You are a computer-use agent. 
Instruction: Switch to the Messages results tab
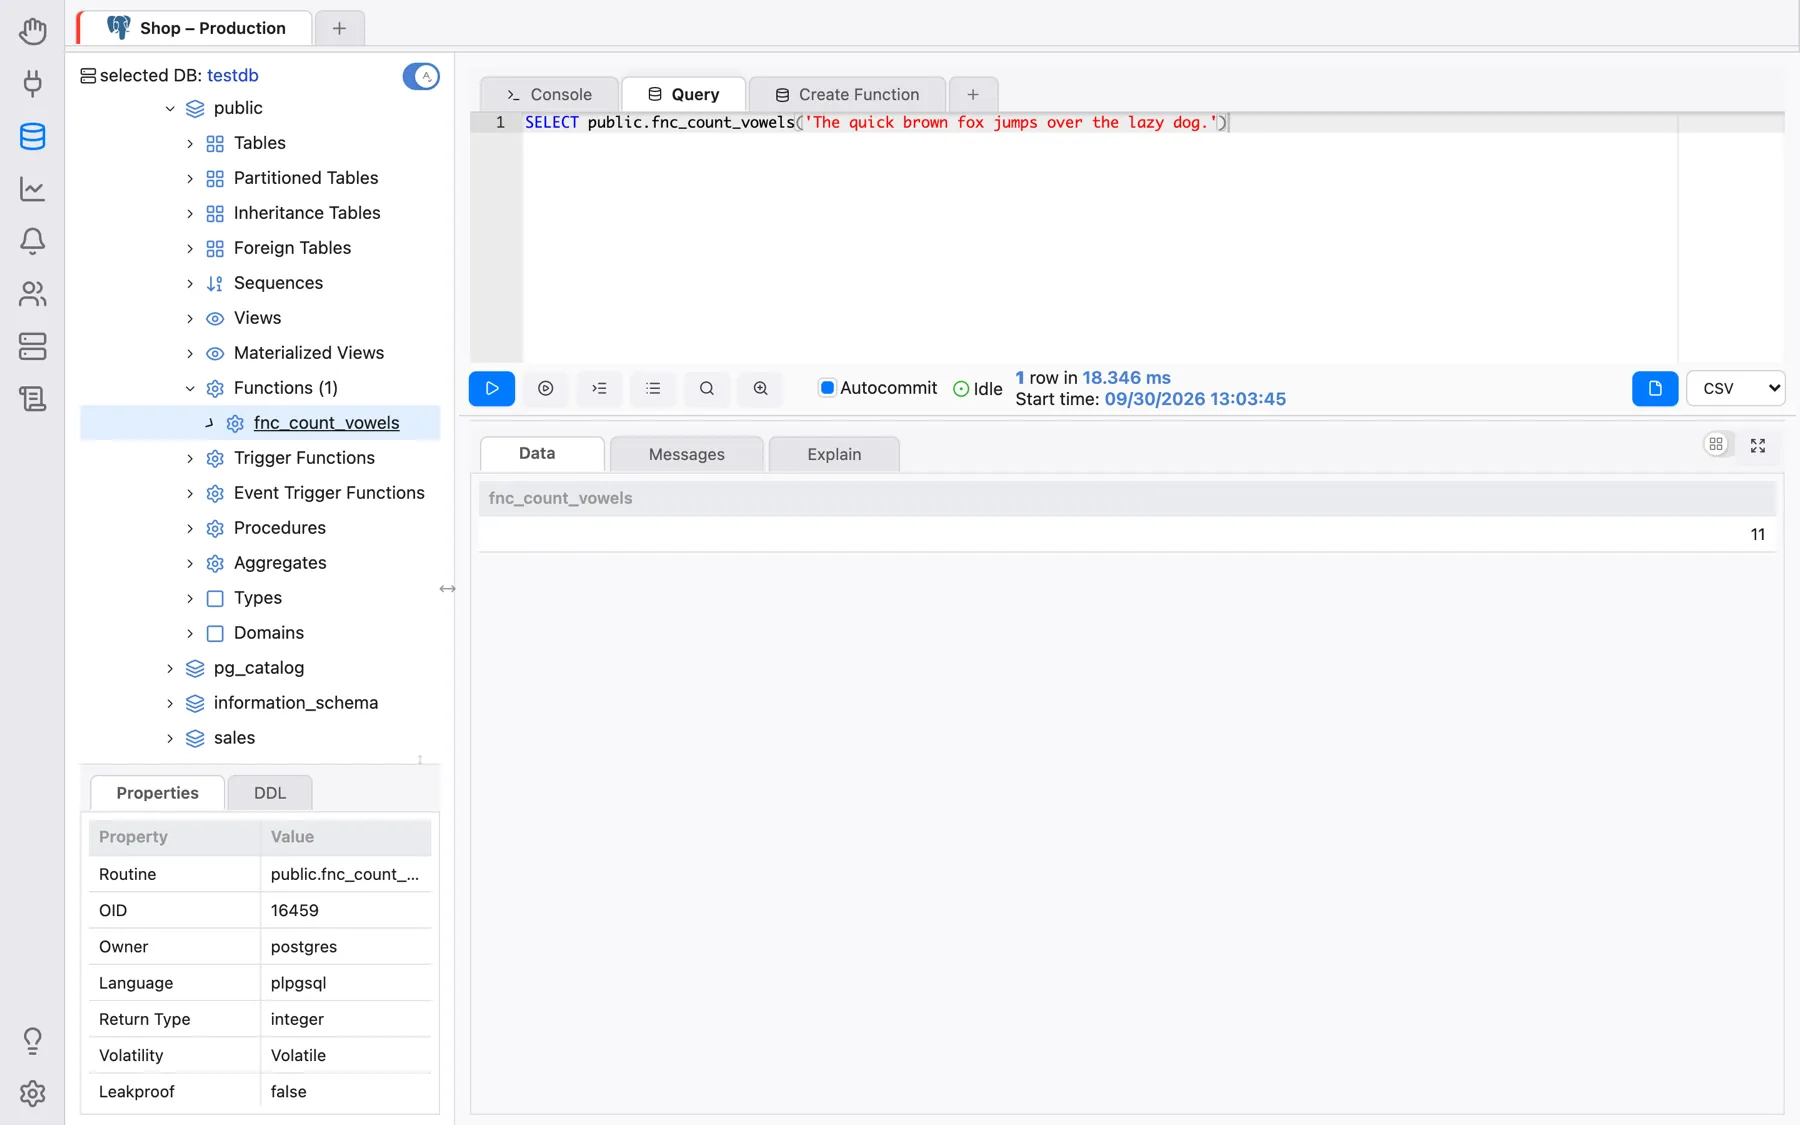(686, 454)
